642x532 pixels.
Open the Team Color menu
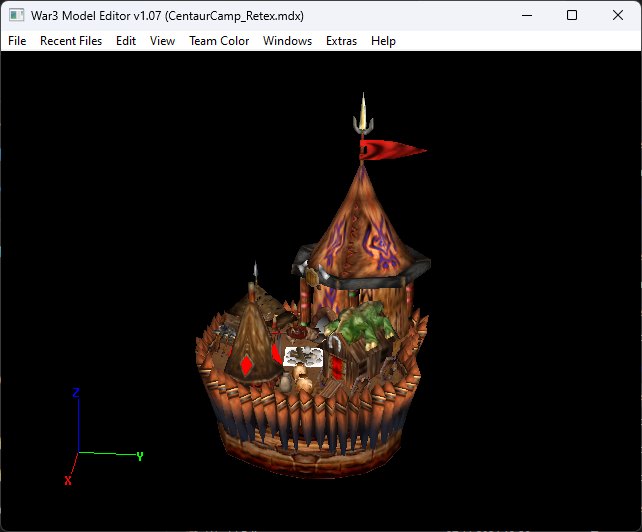pyautogui.click(x=219, y=41)
